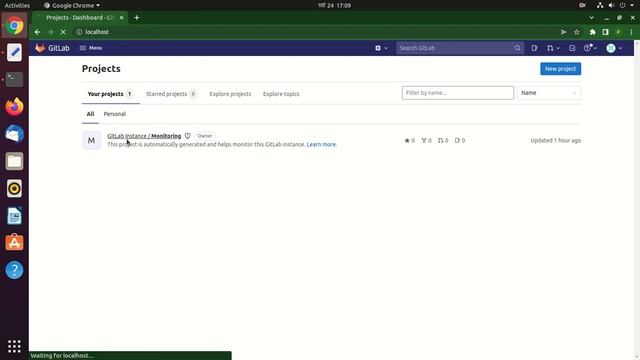Click the M project avatar
This screenshot has width=640, height=360.
tap(91, 140)
